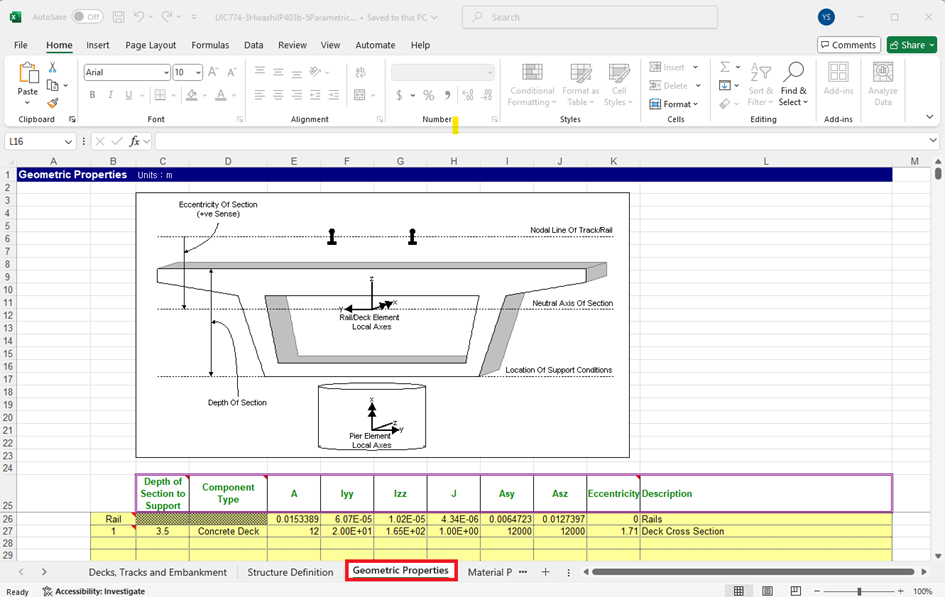The width and height of the screenshot is (945, 597).
Task: Expand the font size dropdown
Action: [x=198, y=73]
